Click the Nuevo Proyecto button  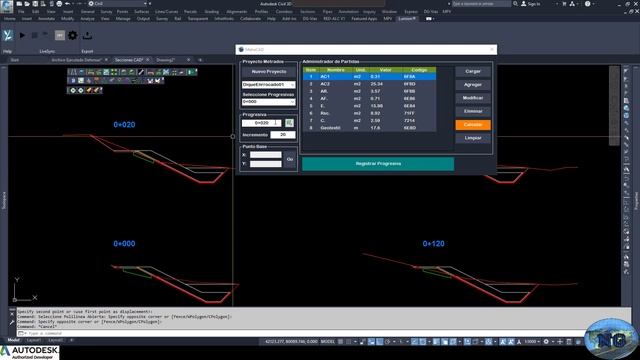(269, 71)
